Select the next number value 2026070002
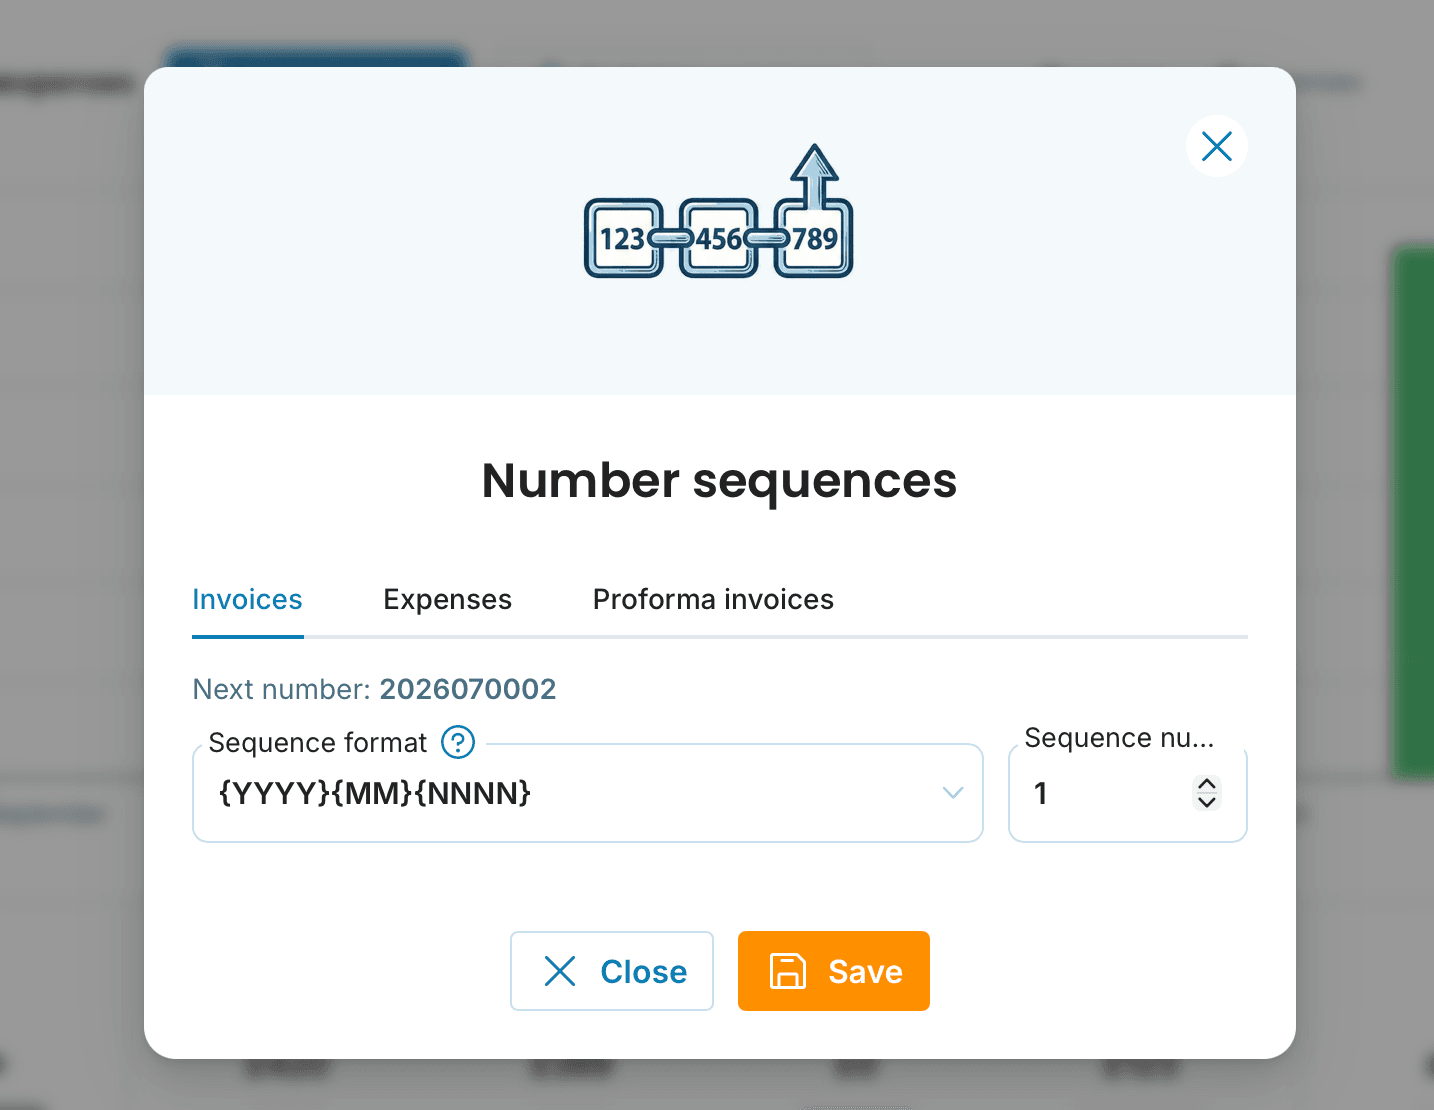 pos(468,689)
